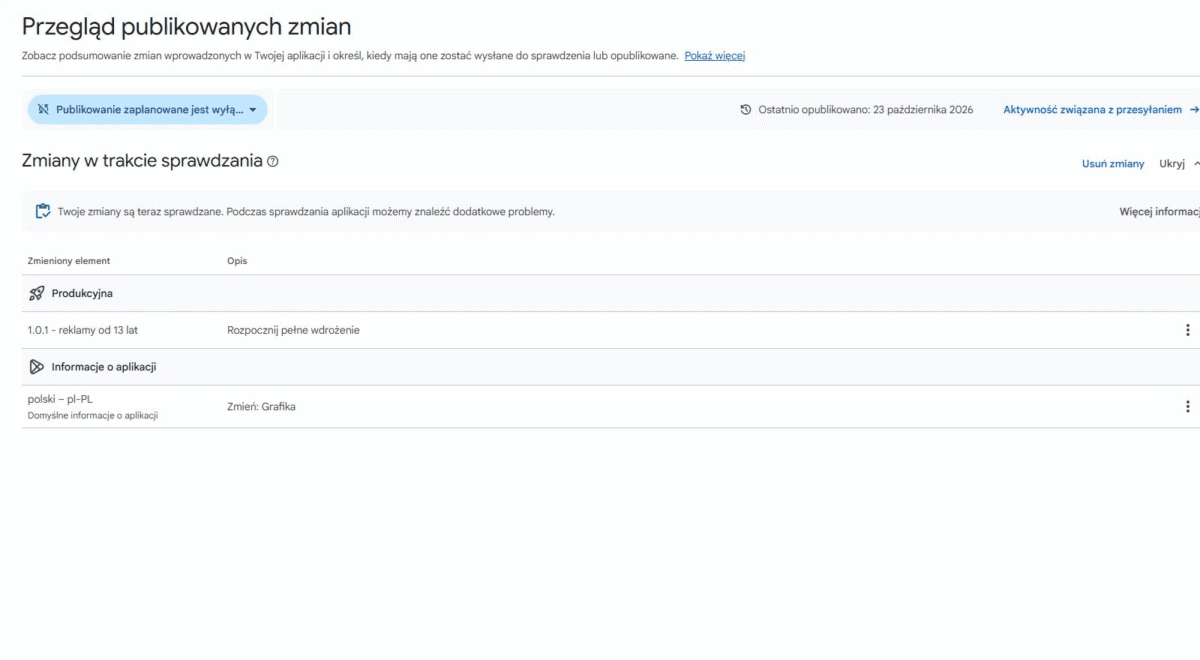Click the 'Usuń zmiany' link
The height and width of the screenshot is (660, 1200).
(1113, 164)
